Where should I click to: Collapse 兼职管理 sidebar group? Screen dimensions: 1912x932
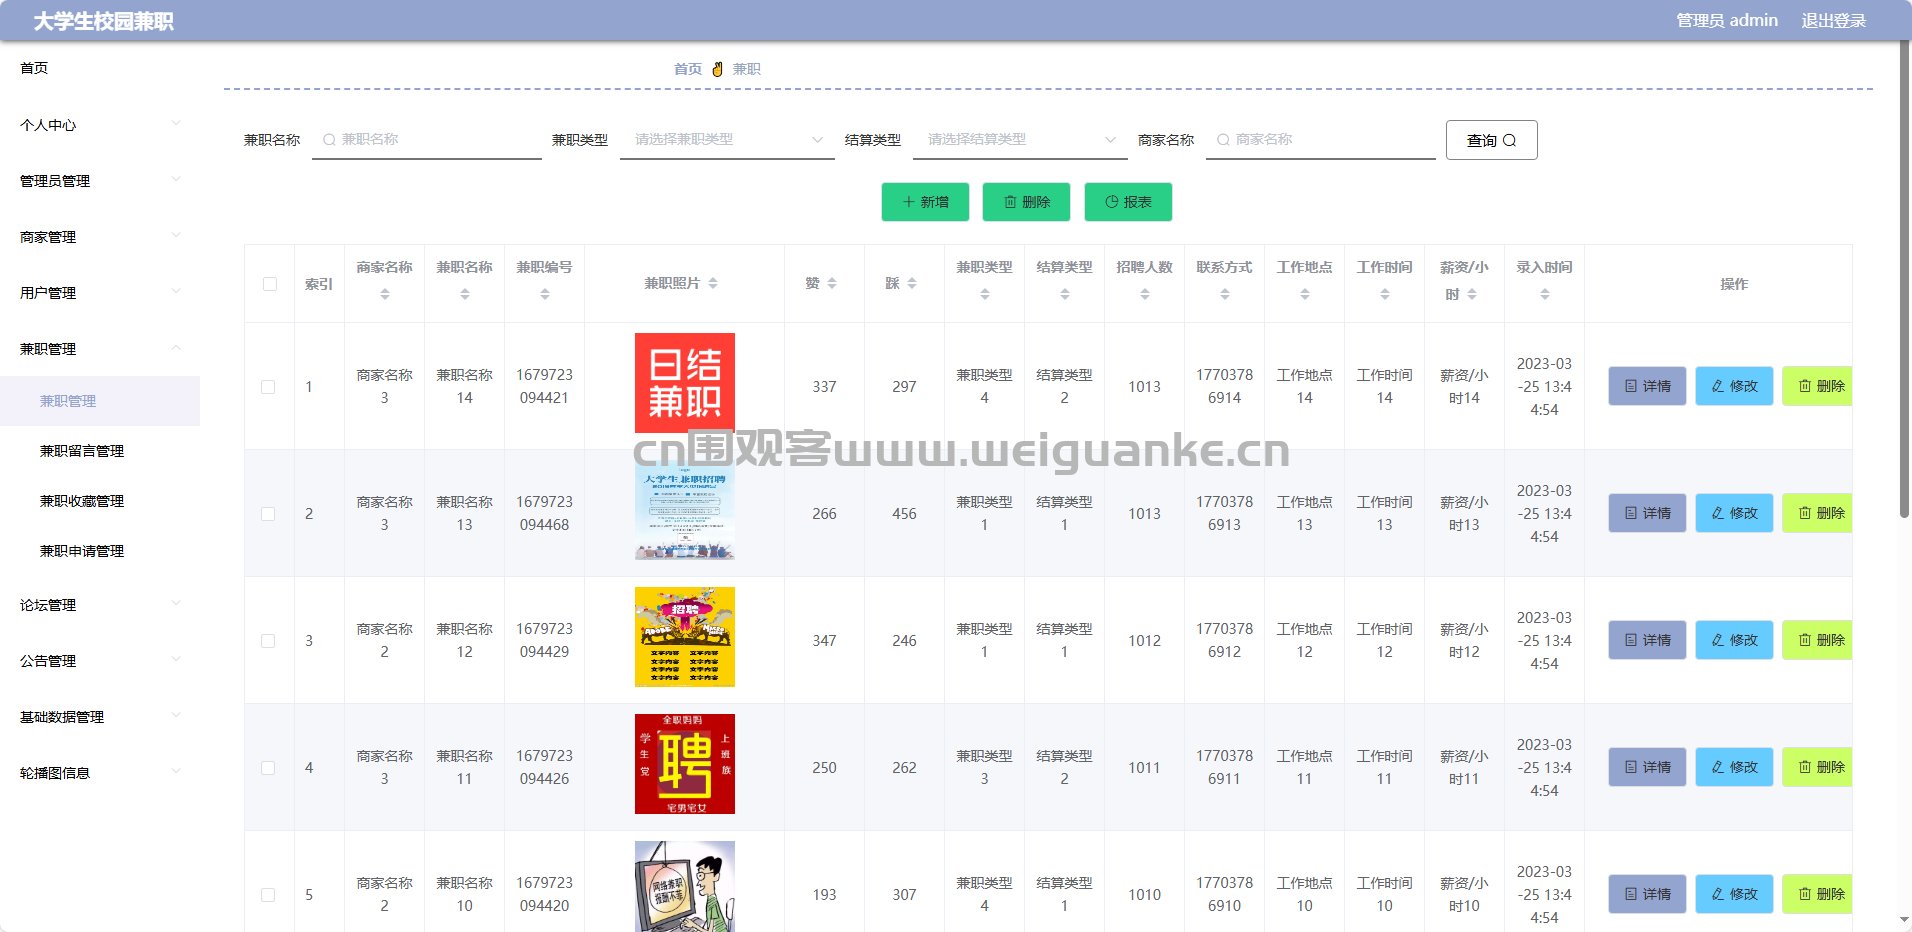coord(100,349)
